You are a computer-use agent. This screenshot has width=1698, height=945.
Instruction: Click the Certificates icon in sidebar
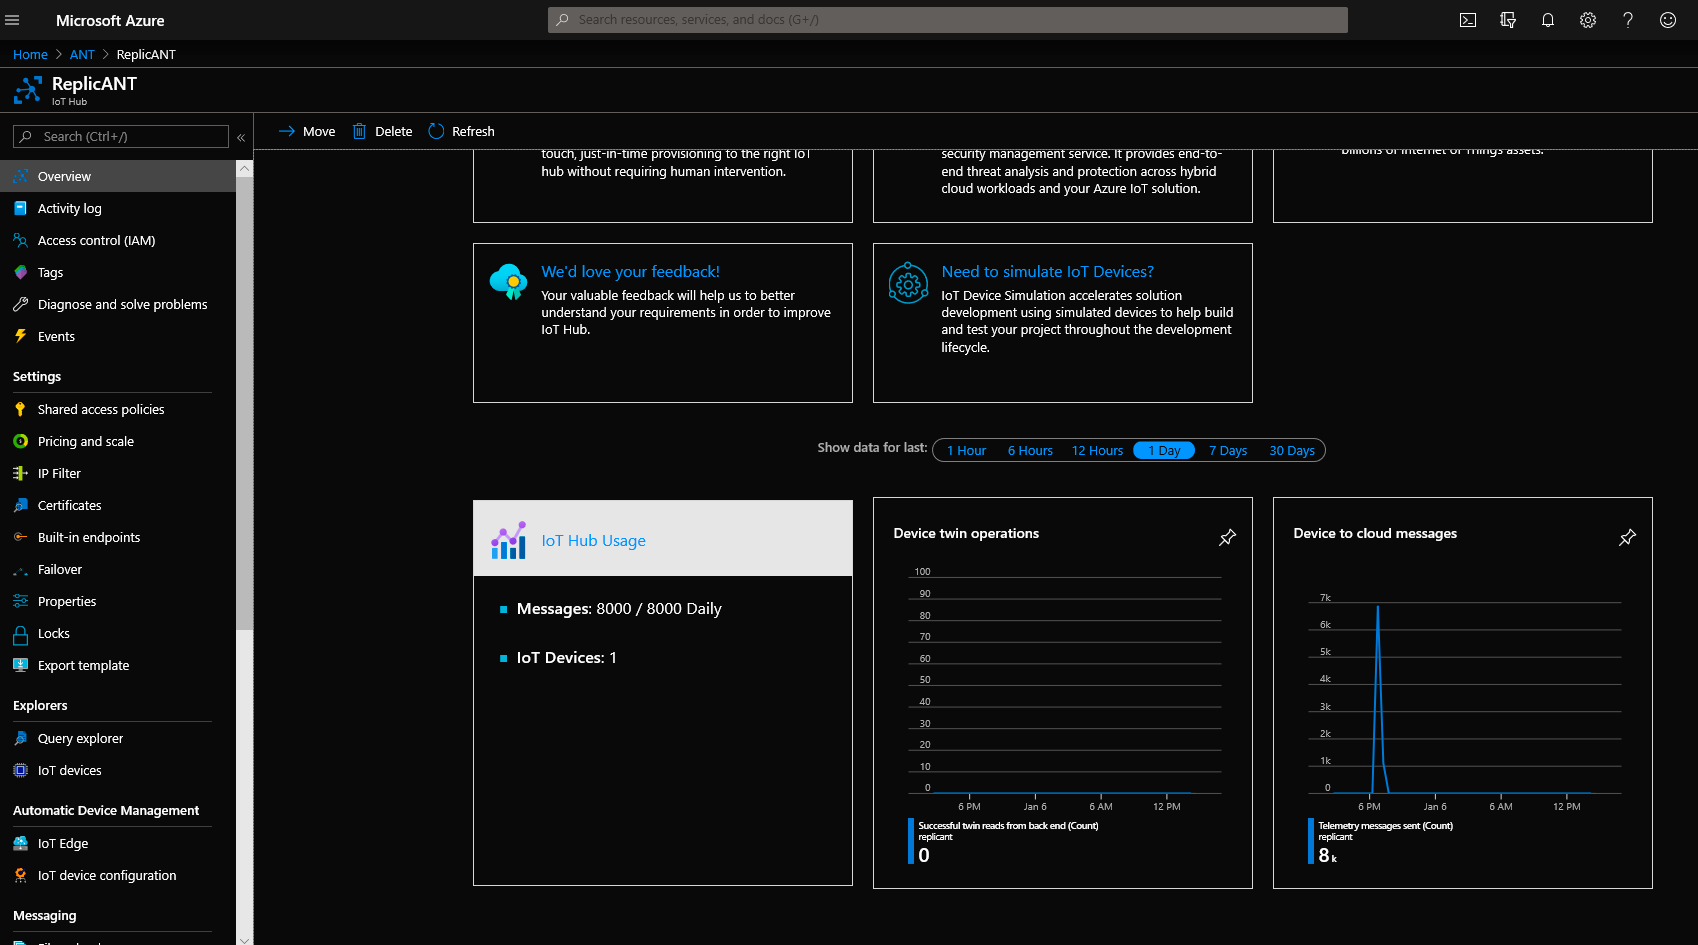pyautogui.click(x=20, y=505)
